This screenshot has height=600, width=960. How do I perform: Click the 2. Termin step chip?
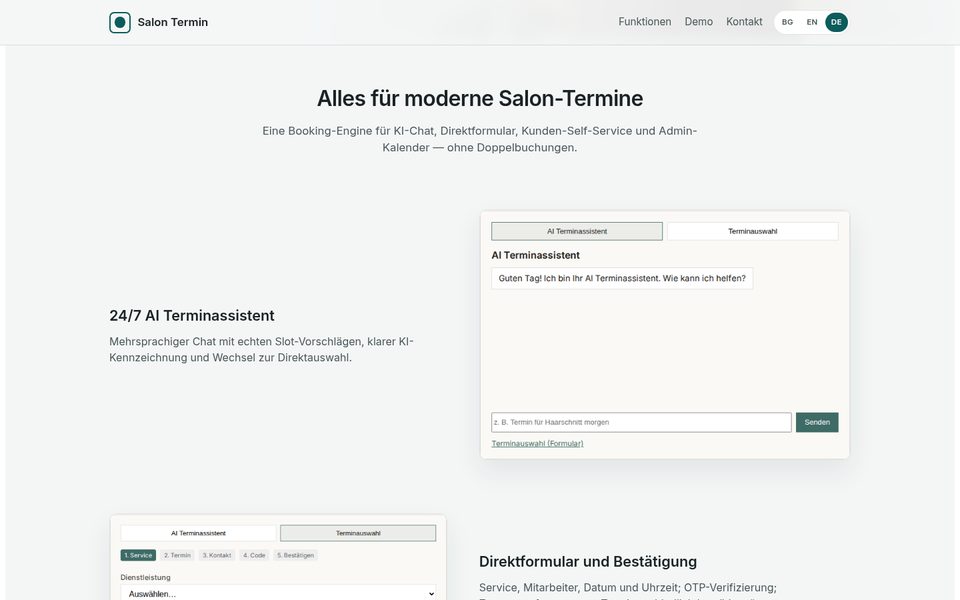click(x=177, y=555)
